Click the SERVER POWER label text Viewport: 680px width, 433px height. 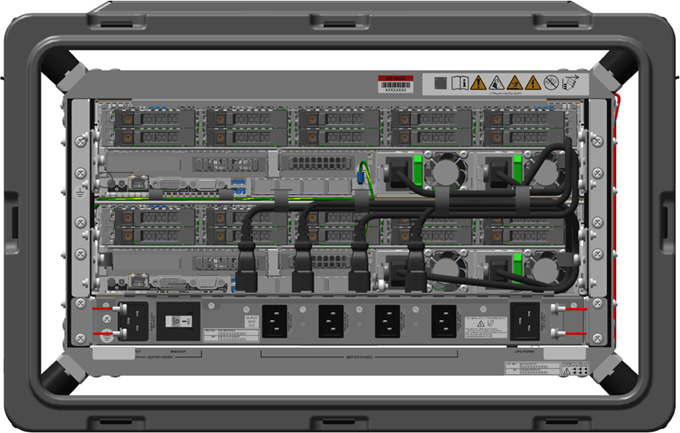359,357
